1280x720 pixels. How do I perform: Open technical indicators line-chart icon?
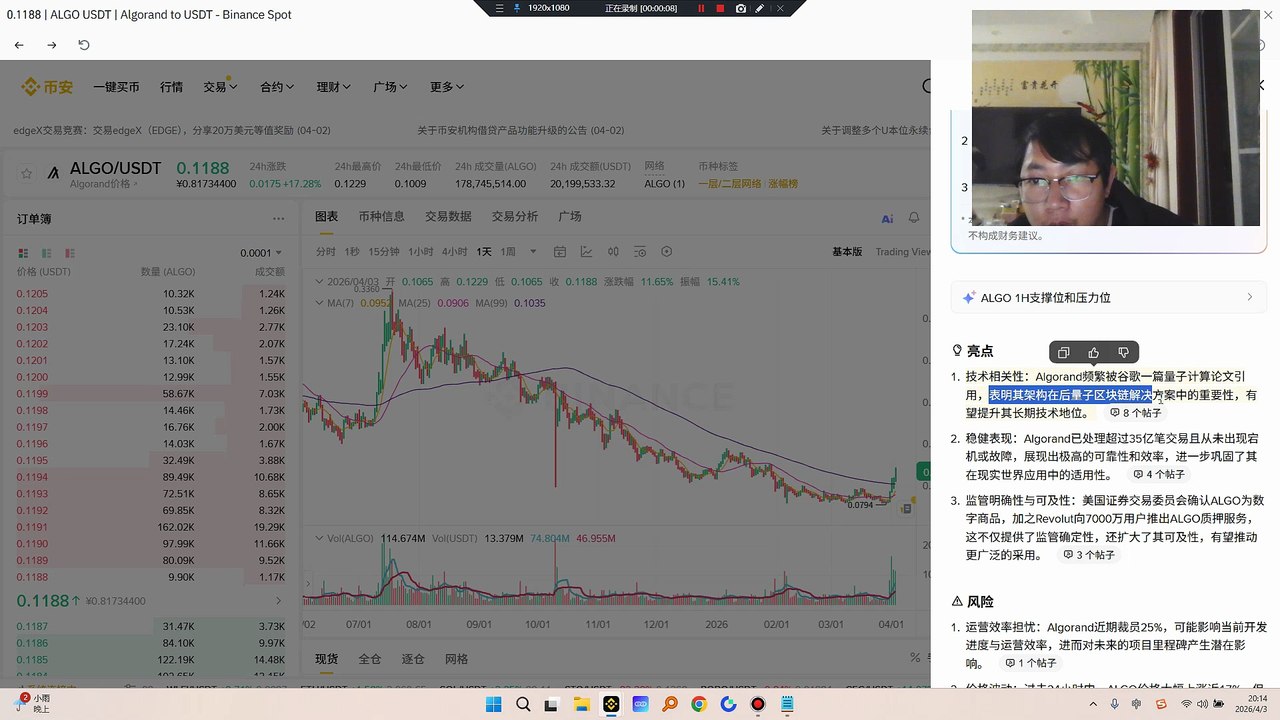tap(588, 251)
